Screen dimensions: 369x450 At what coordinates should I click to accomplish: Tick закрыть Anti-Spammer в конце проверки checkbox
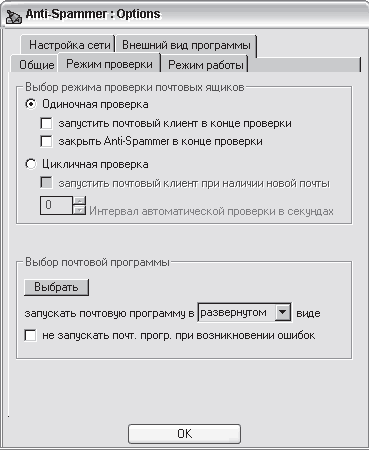(x=46, y=141)
